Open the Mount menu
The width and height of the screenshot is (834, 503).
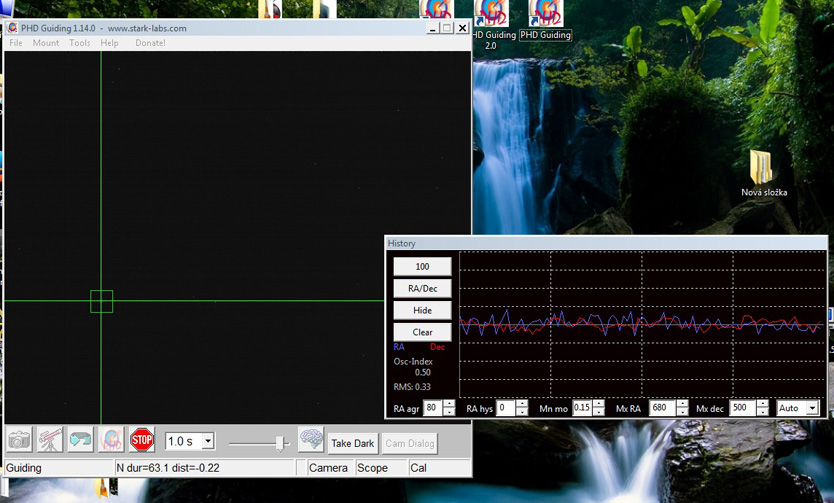tap(46, 43)
